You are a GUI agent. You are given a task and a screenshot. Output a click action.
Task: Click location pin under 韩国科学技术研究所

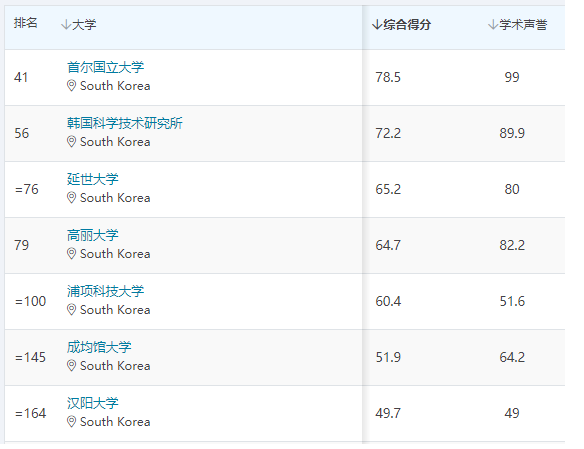pos(71,142)
